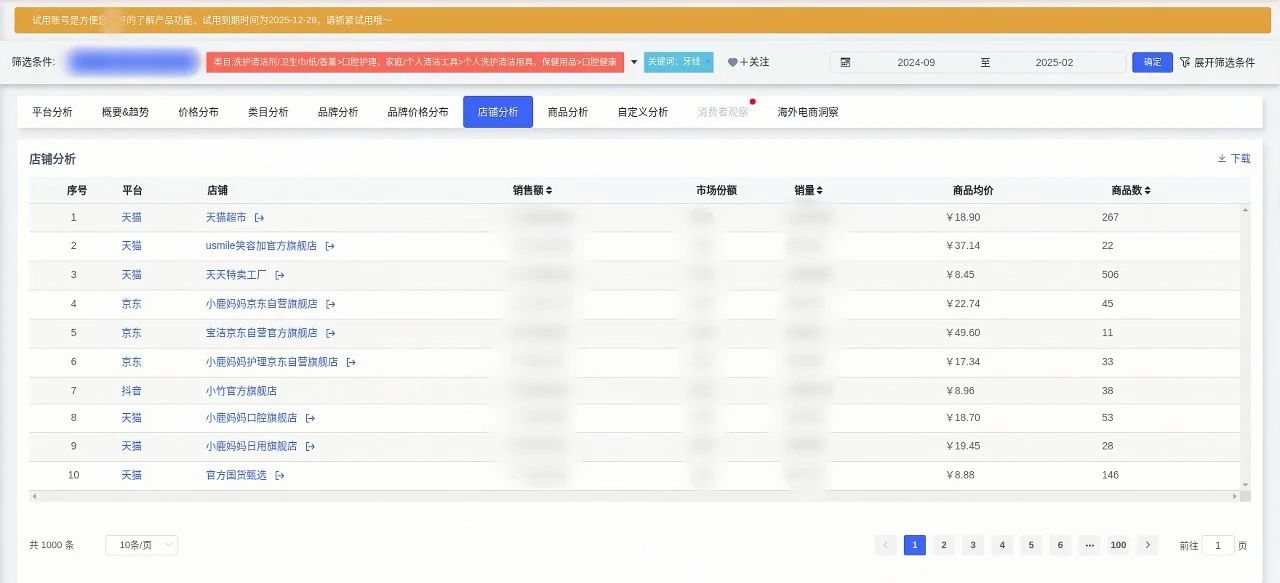Click the sort arrows beside 商品数

1147,190
